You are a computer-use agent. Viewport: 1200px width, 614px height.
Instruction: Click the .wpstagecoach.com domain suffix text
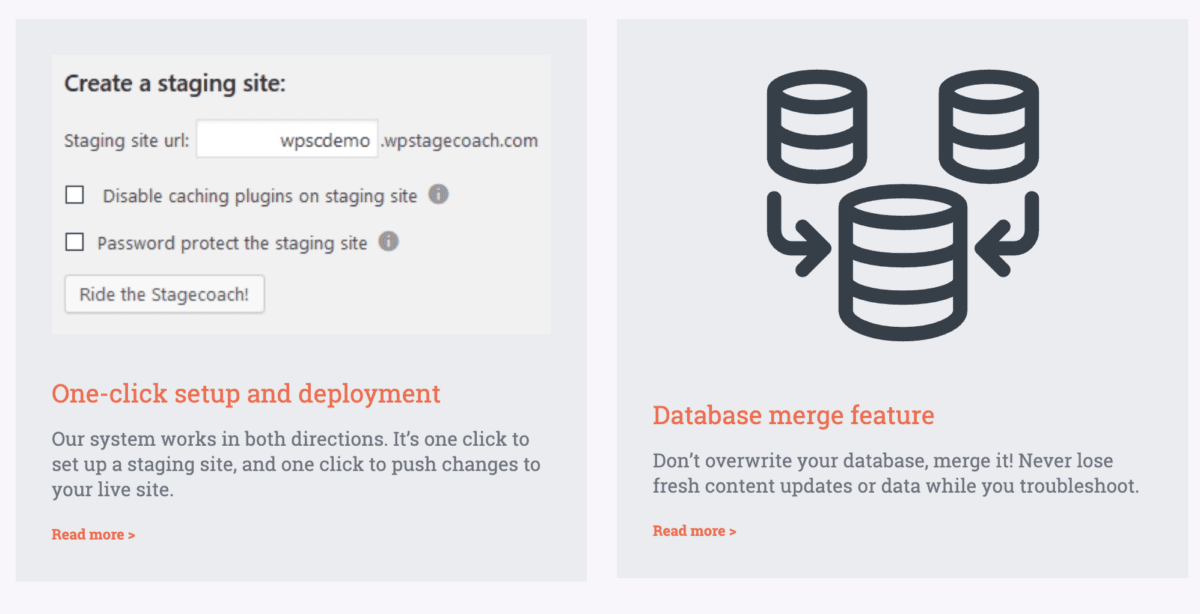coord(460,141)
